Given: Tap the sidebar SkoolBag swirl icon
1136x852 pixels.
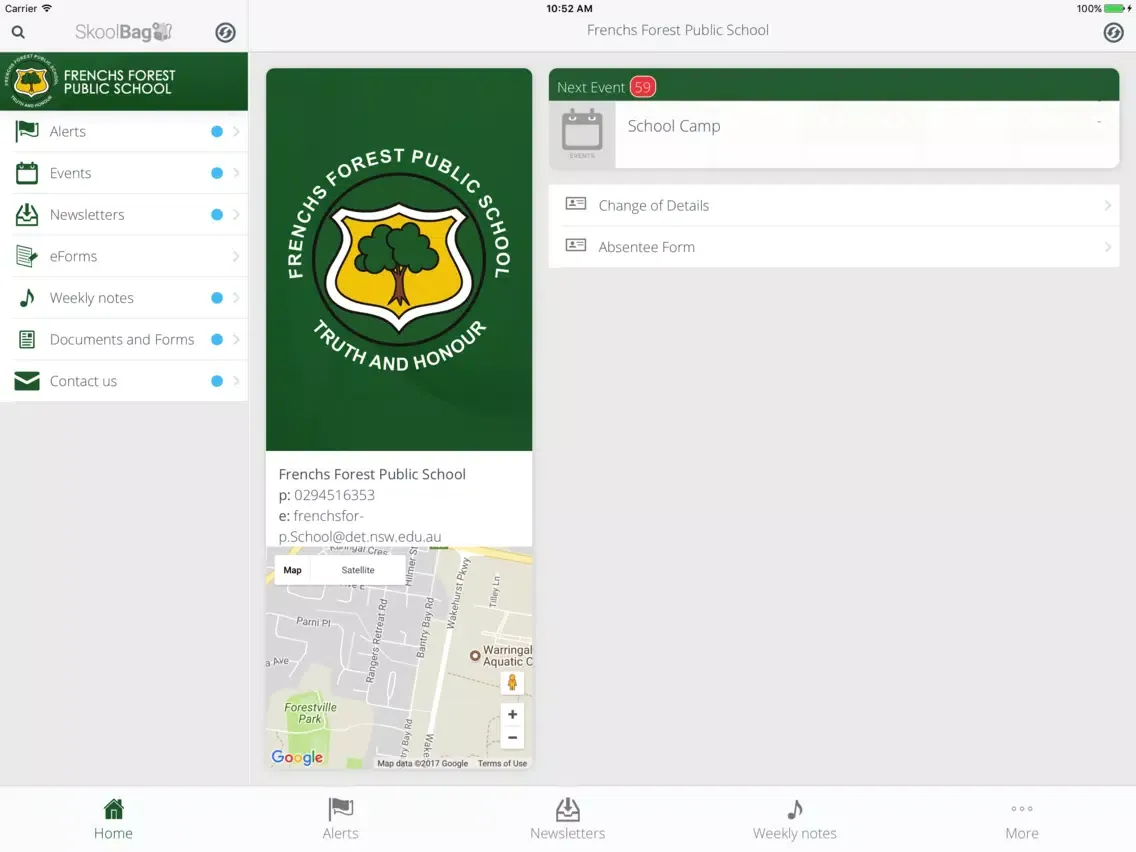Looking at the screenshot, I should [x=225, y=33].
